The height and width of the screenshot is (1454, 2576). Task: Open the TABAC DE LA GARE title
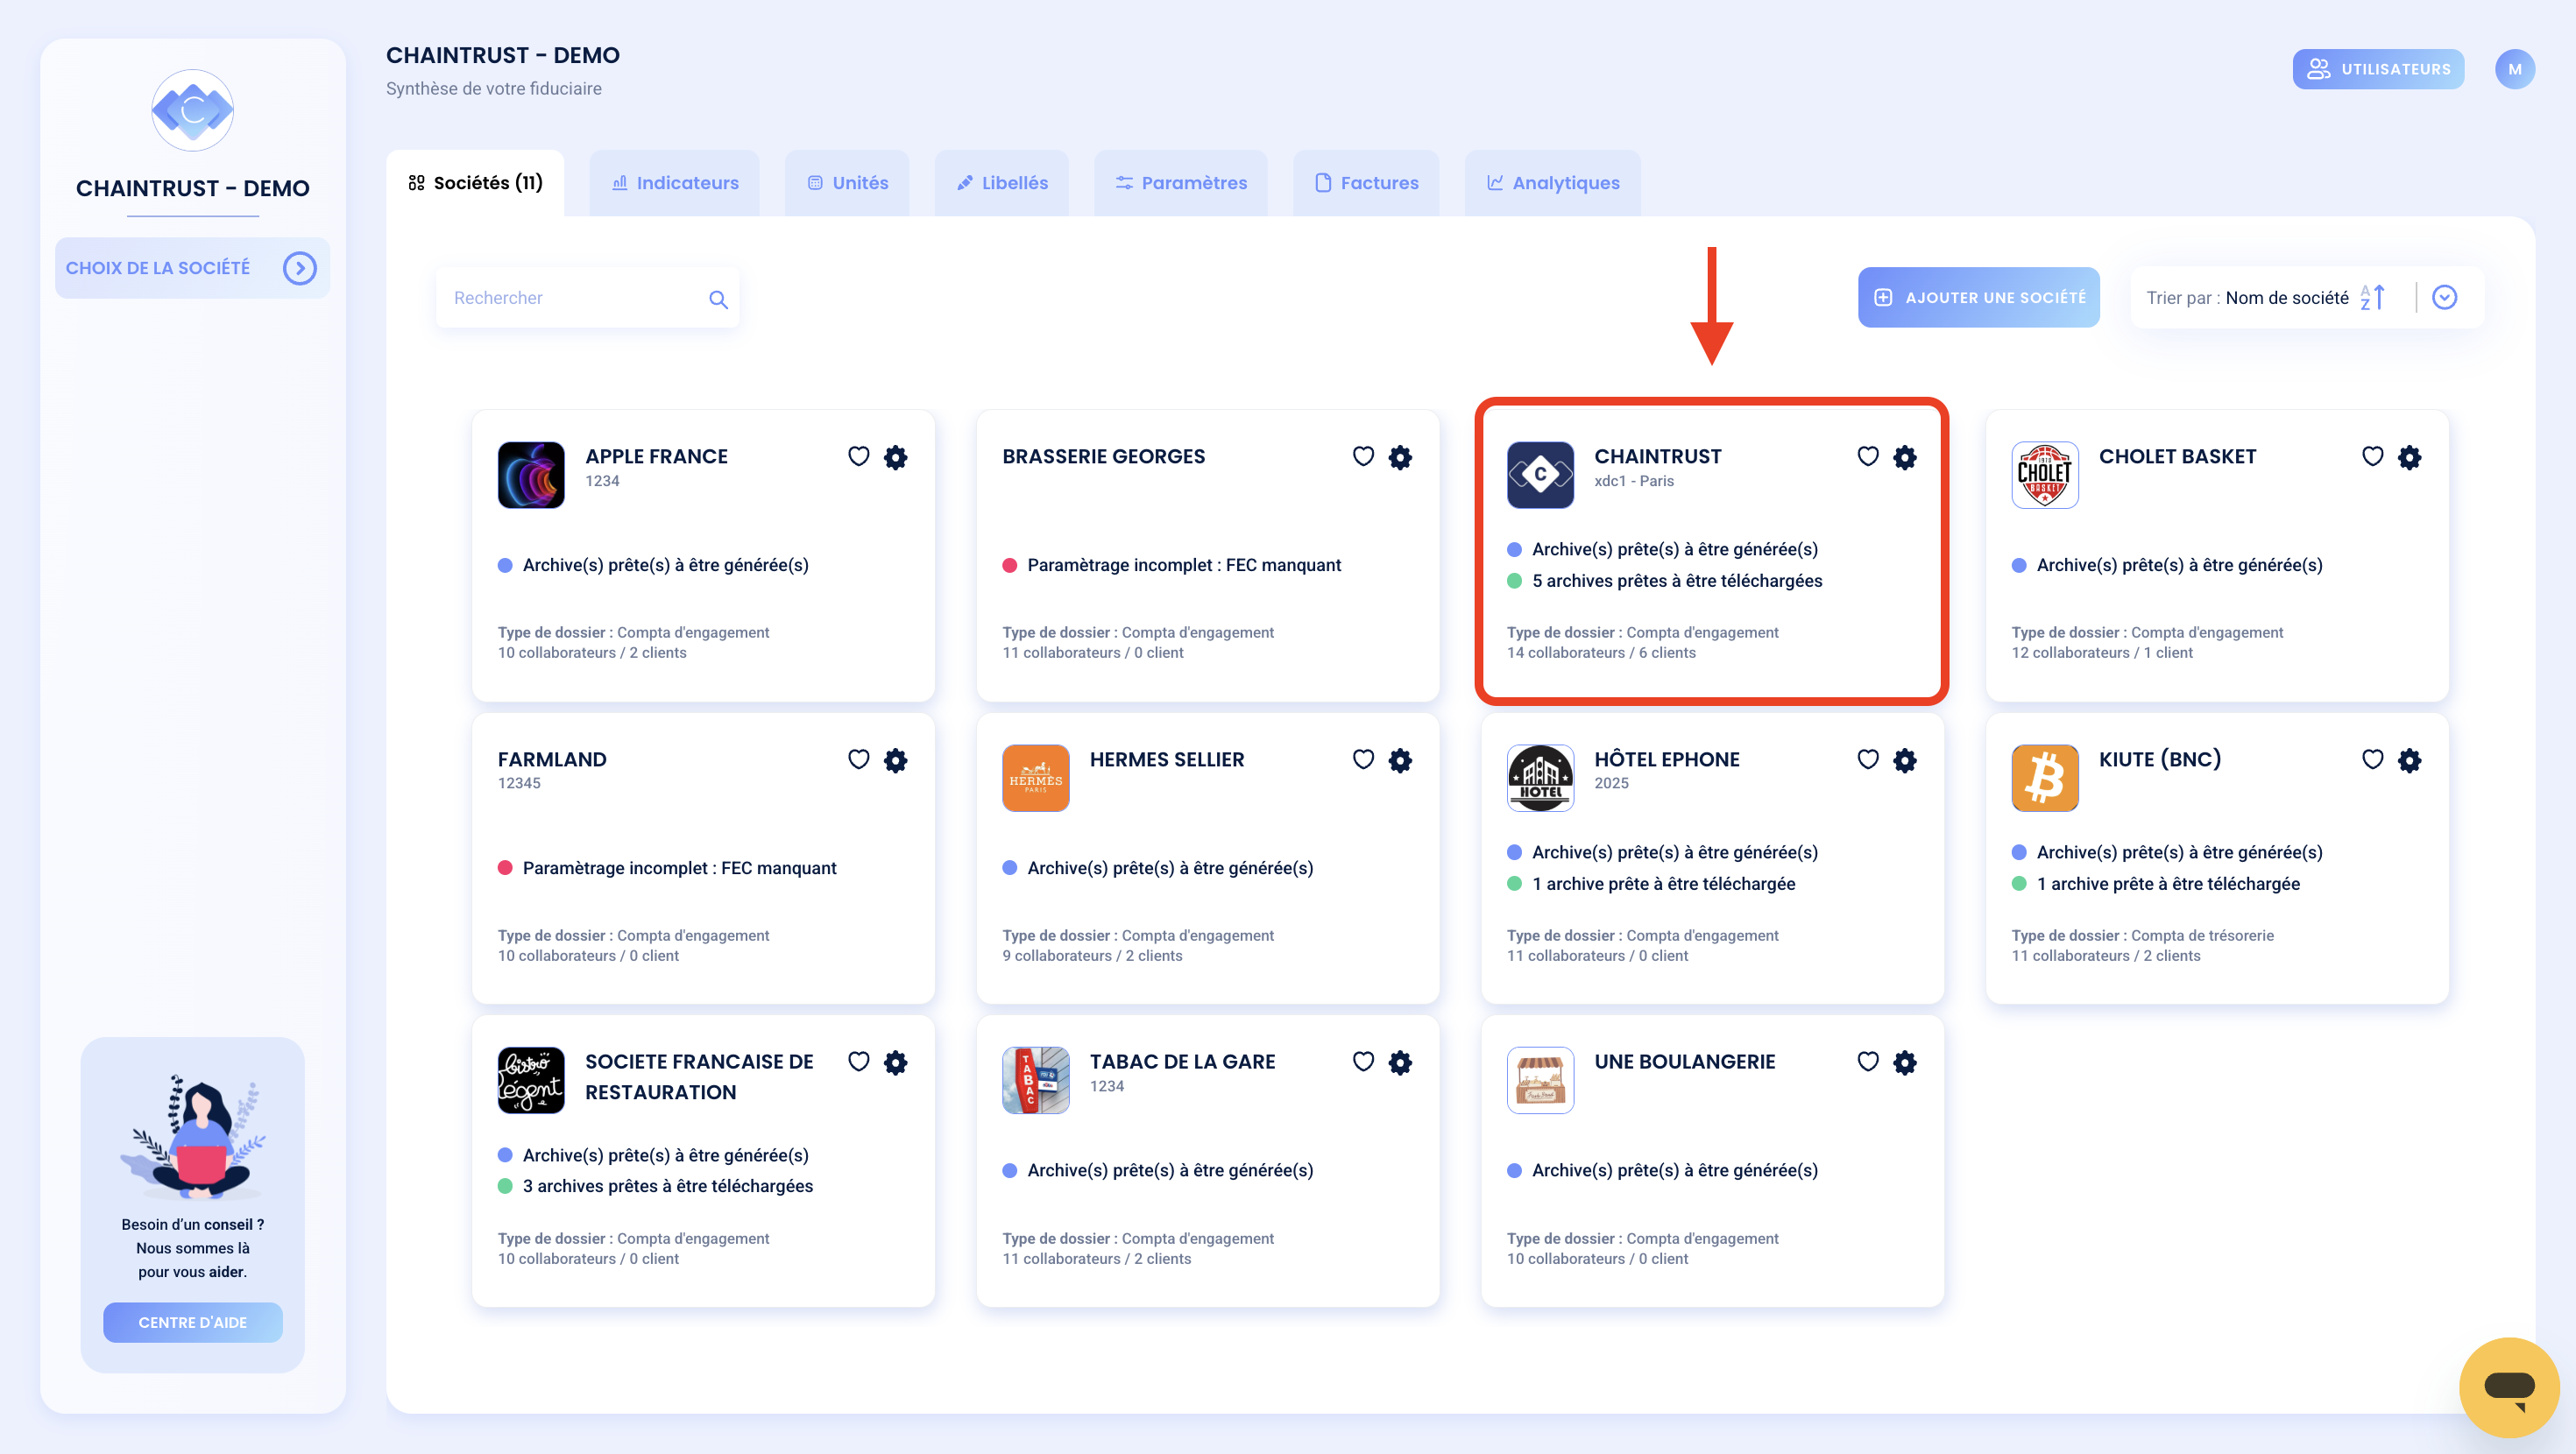tap(1182, 1061)
